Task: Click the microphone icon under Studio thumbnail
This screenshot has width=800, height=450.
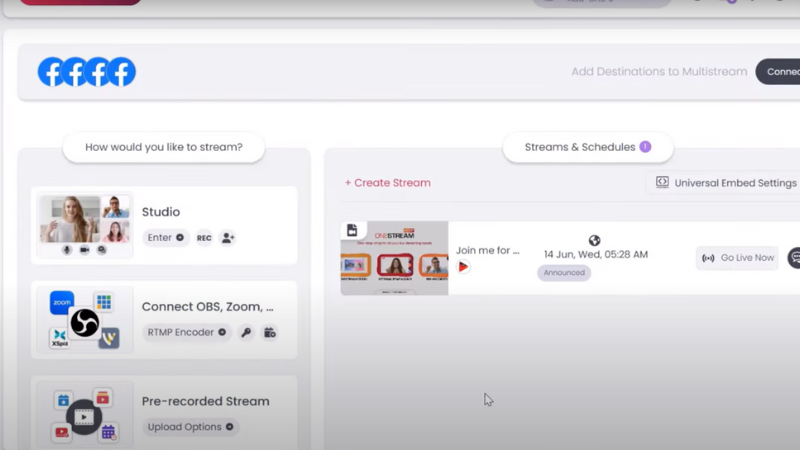Action: click(67, 249)
